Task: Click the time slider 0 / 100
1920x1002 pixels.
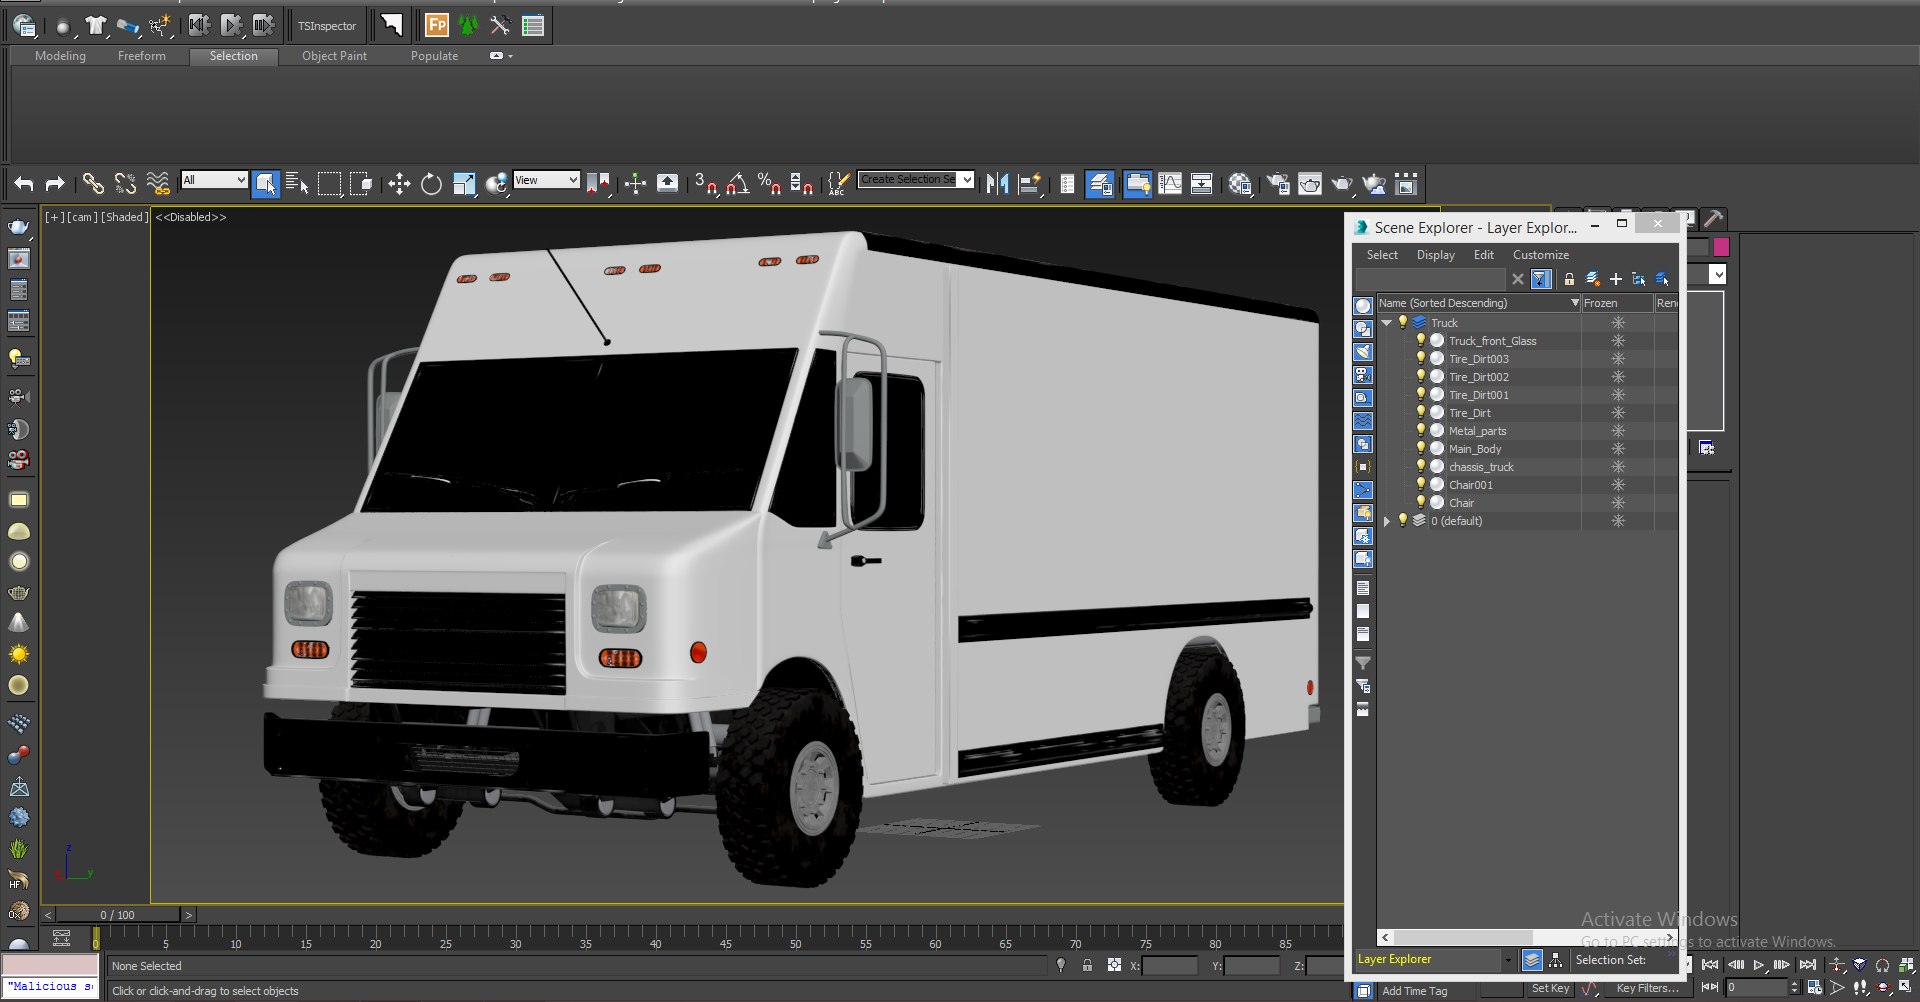Action: tap(118, 915)
